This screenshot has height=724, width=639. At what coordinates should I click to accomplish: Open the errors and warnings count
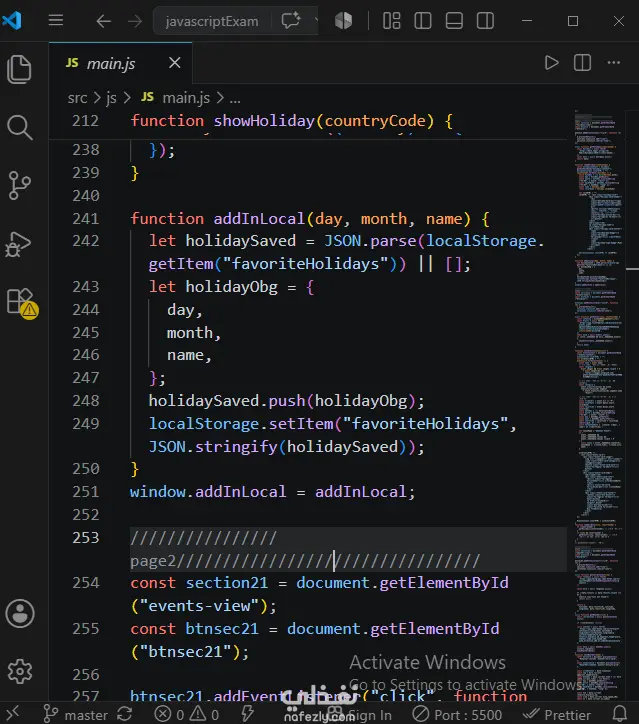pyautogui.click(x=187, y=714)
